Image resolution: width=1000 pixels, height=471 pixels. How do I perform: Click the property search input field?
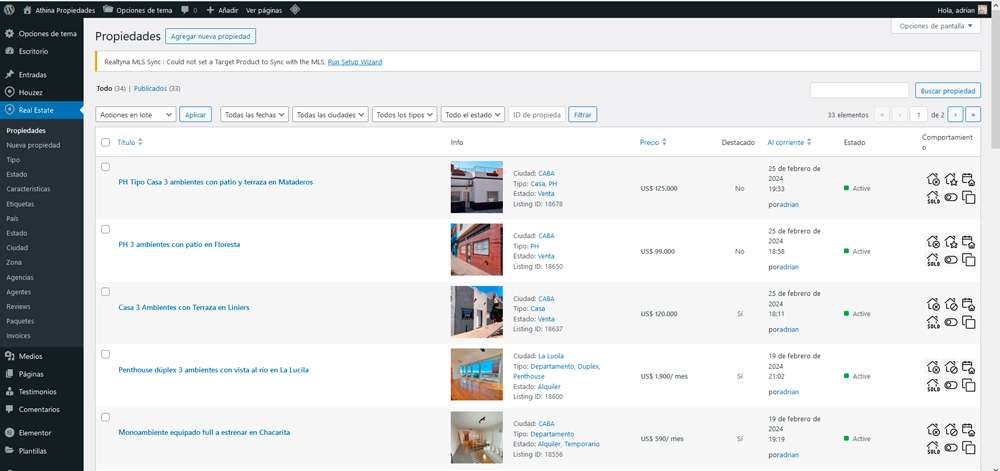point(859,91)
